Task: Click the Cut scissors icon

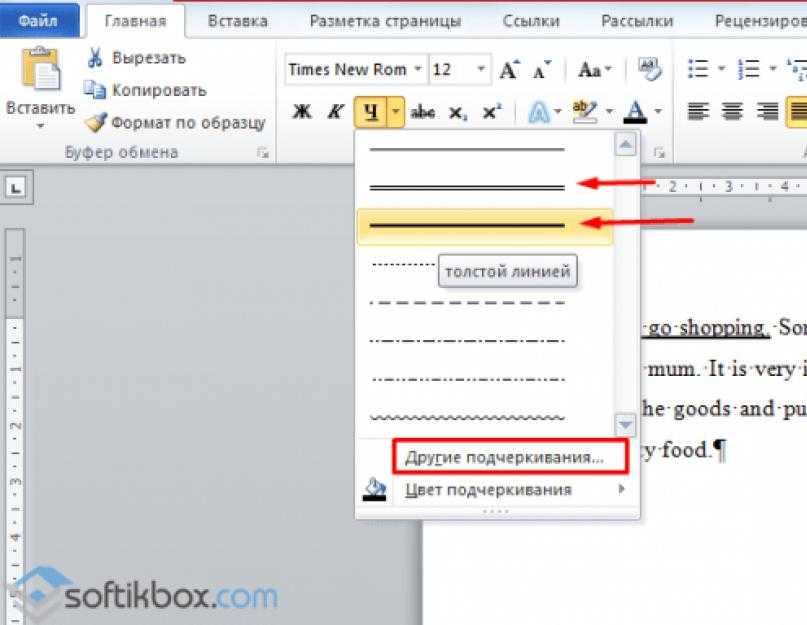Action: (x=95, y=58)
